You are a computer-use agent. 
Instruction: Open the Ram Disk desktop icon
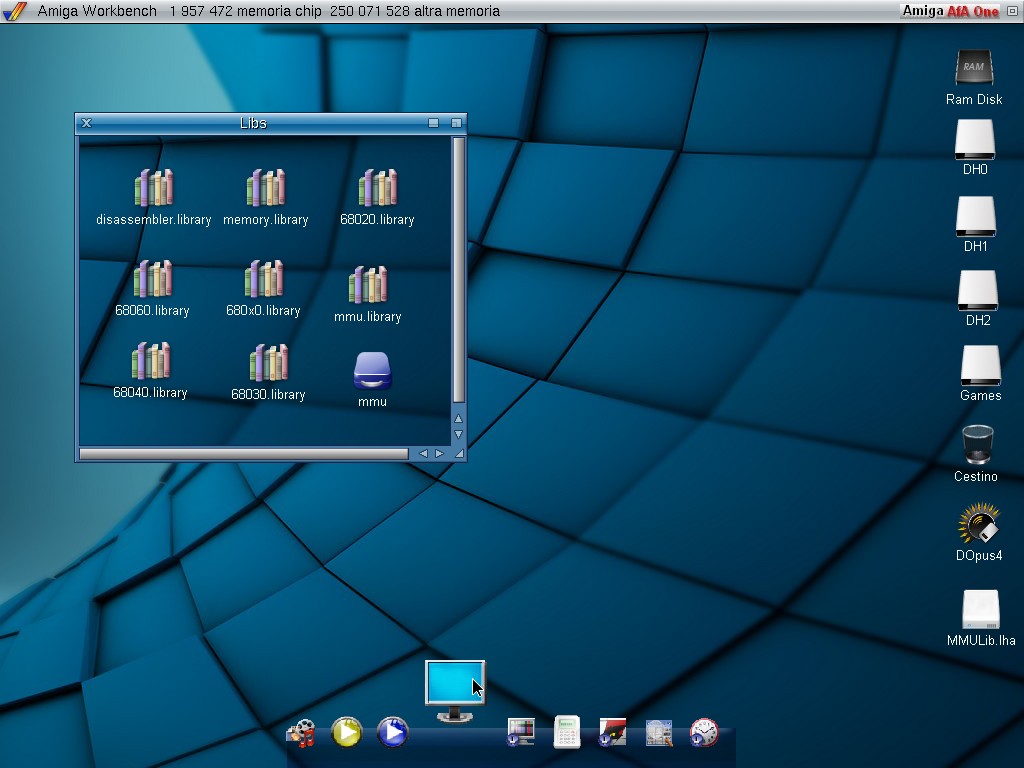click(x=974, y=68)
